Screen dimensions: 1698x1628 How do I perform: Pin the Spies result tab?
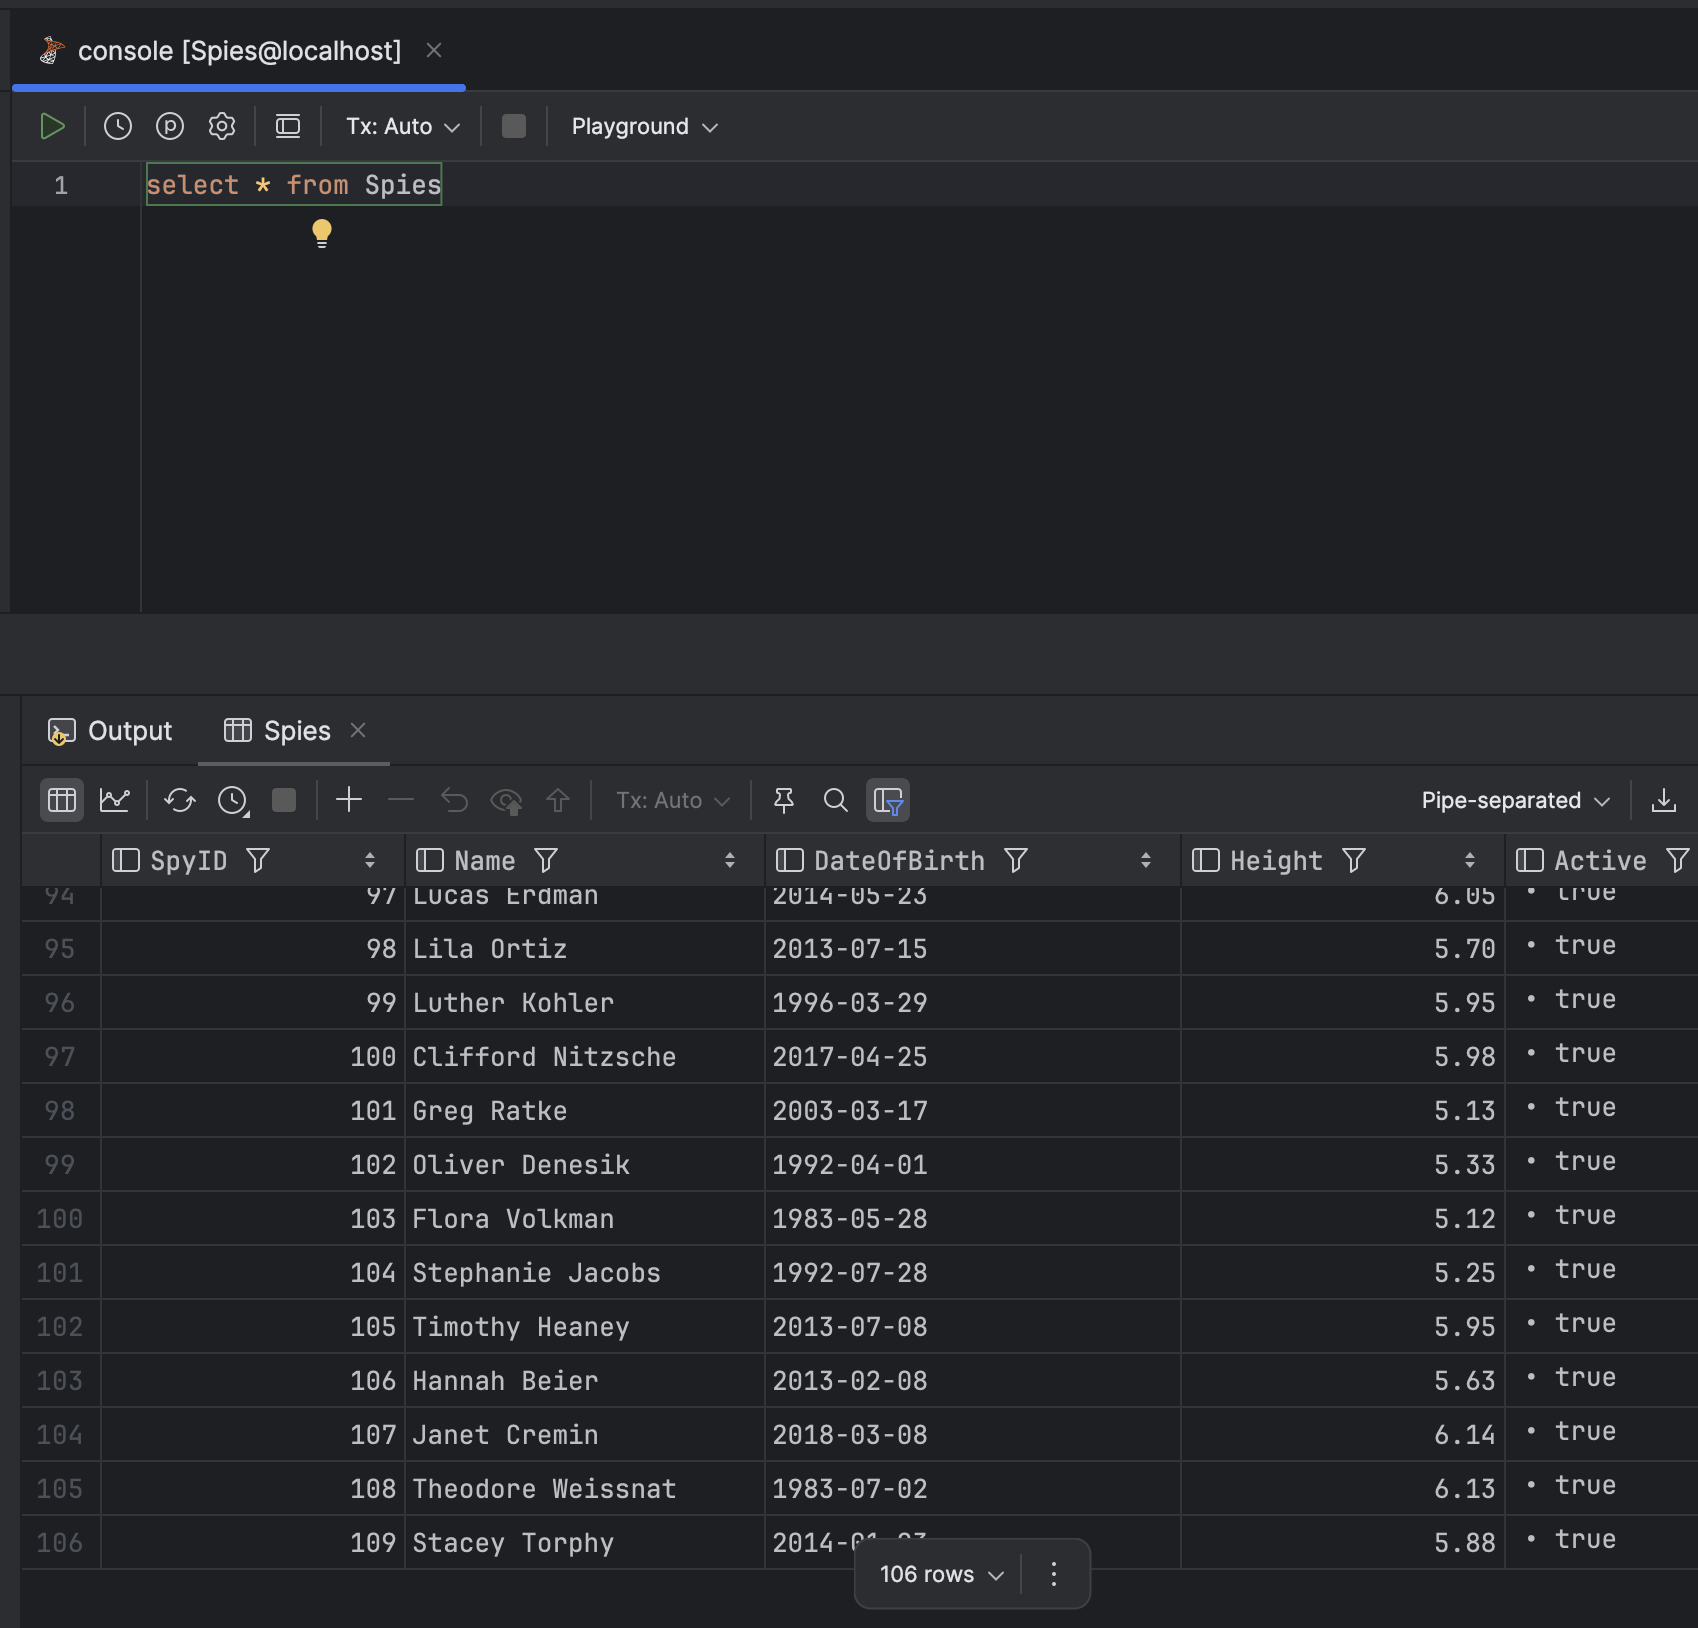tap(784, 800)
